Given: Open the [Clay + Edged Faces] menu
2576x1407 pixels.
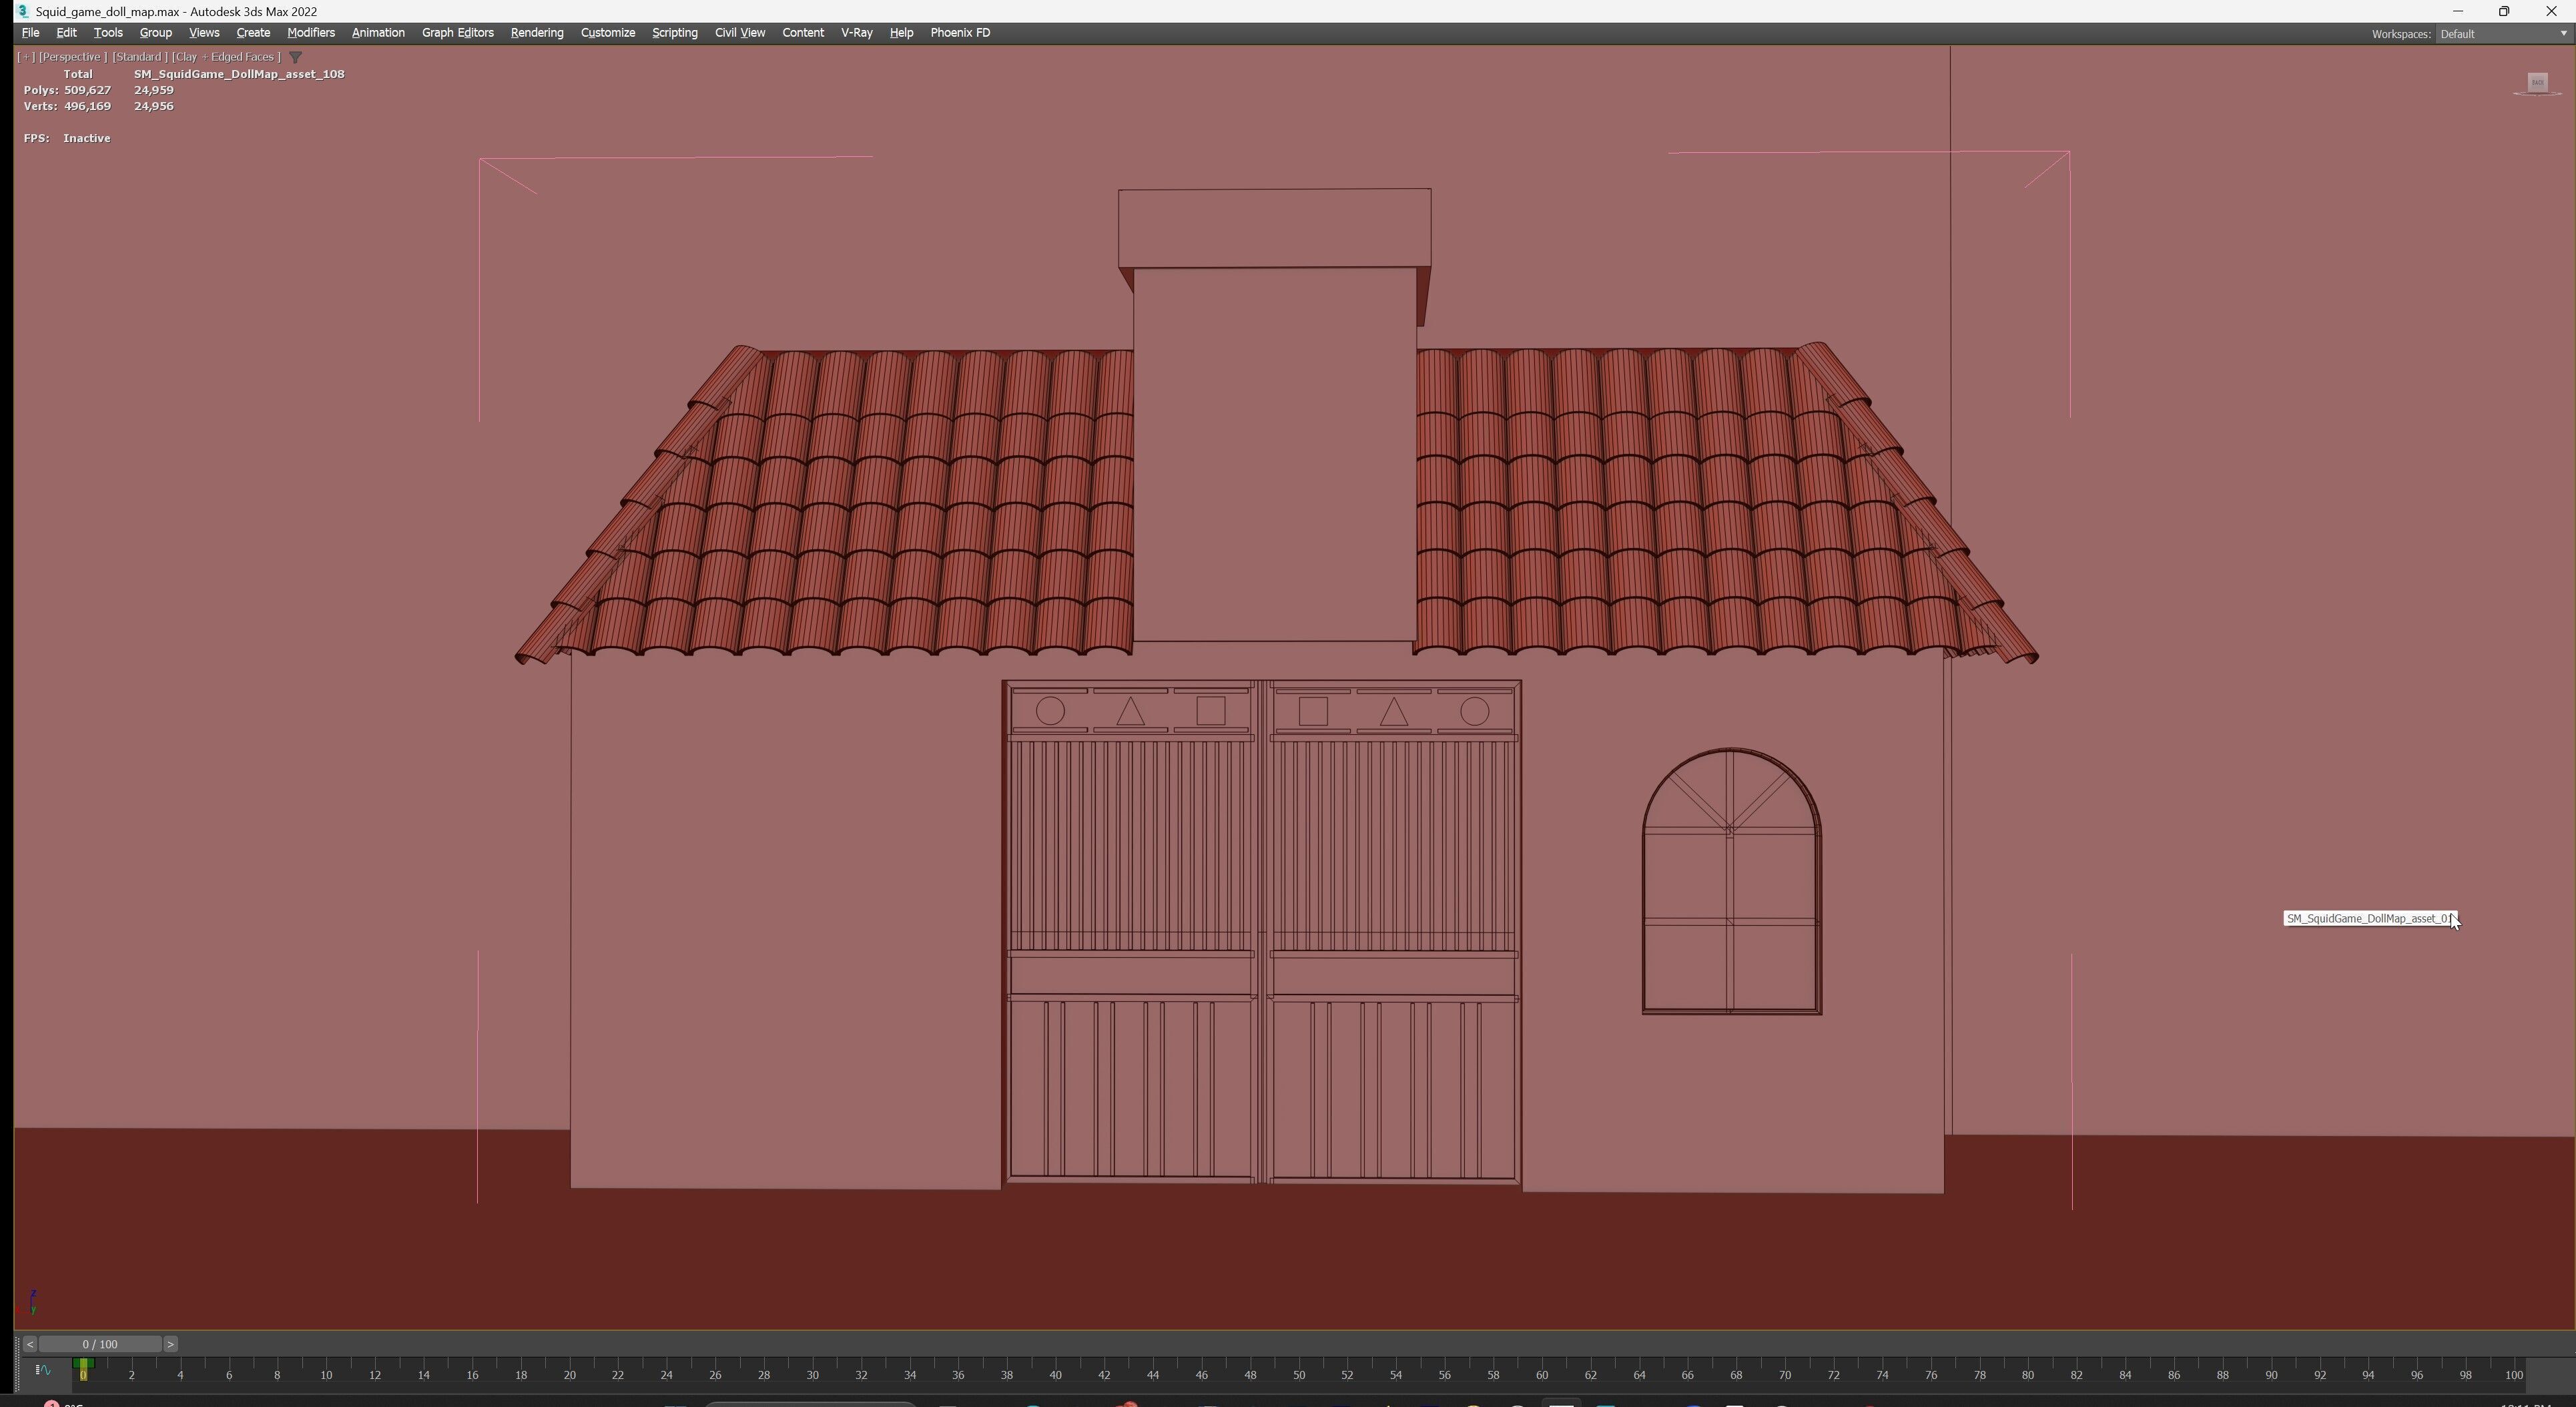Looking at the screenshot, I should coord(226,57).
